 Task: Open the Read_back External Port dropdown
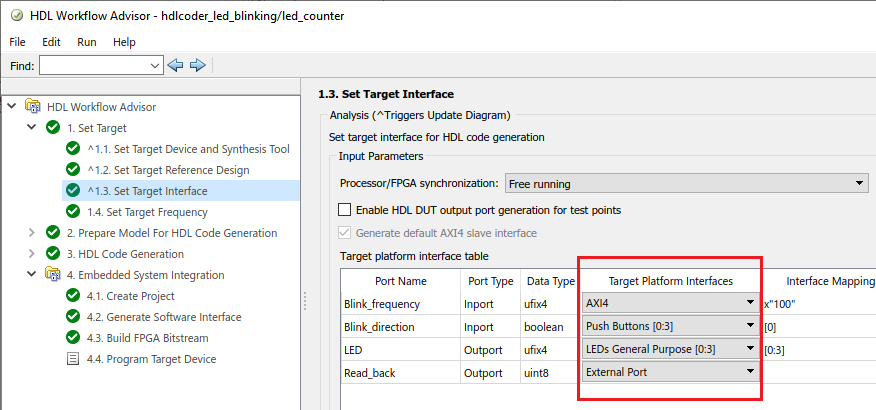click(x=669, y=371)
